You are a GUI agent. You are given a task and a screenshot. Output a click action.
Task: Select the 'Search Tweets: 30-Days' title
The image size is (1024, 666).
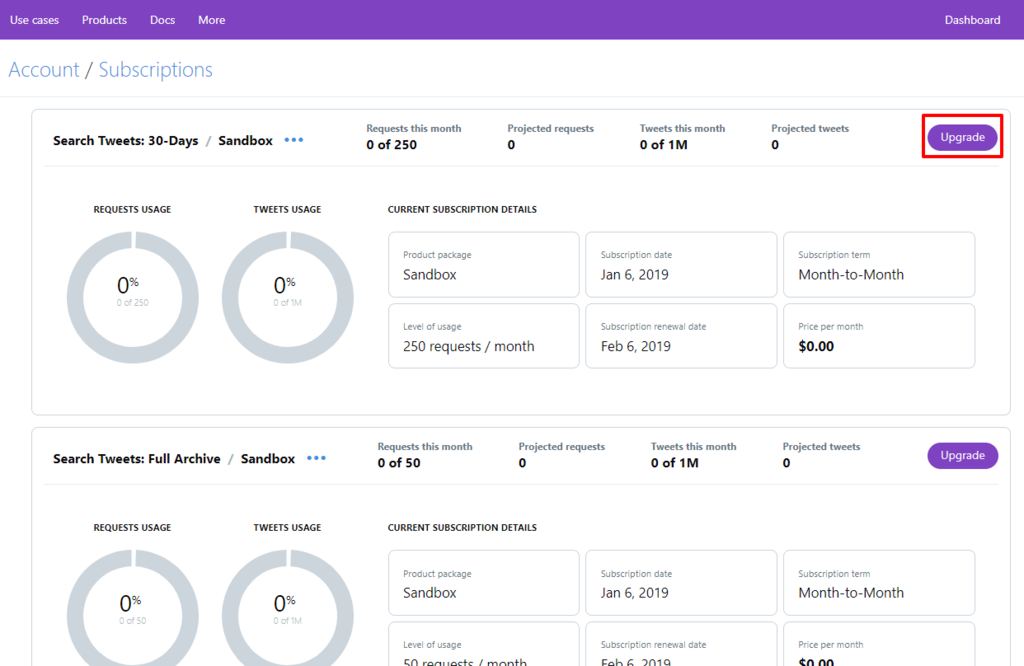125,140
